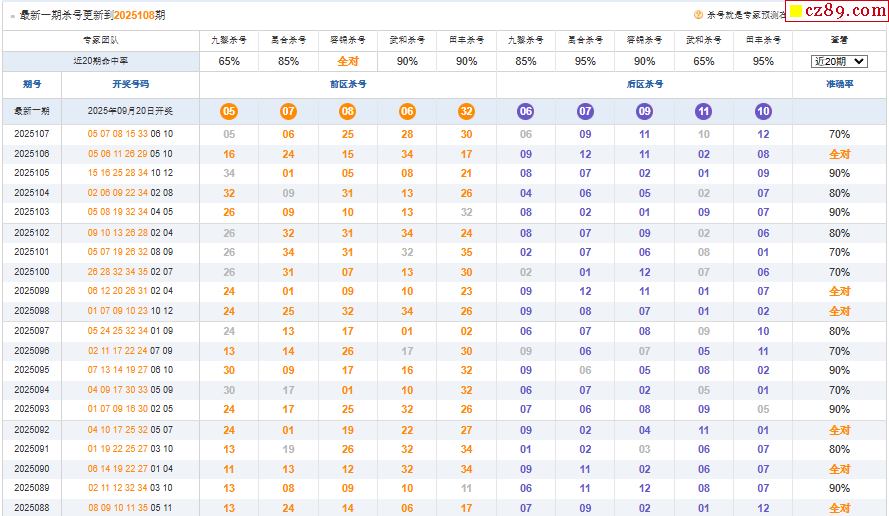Click the orange question mark help icon
Image resolution: width=889 pixels, height=516 pixels.
pyautogui.click(x=698, y=15)
